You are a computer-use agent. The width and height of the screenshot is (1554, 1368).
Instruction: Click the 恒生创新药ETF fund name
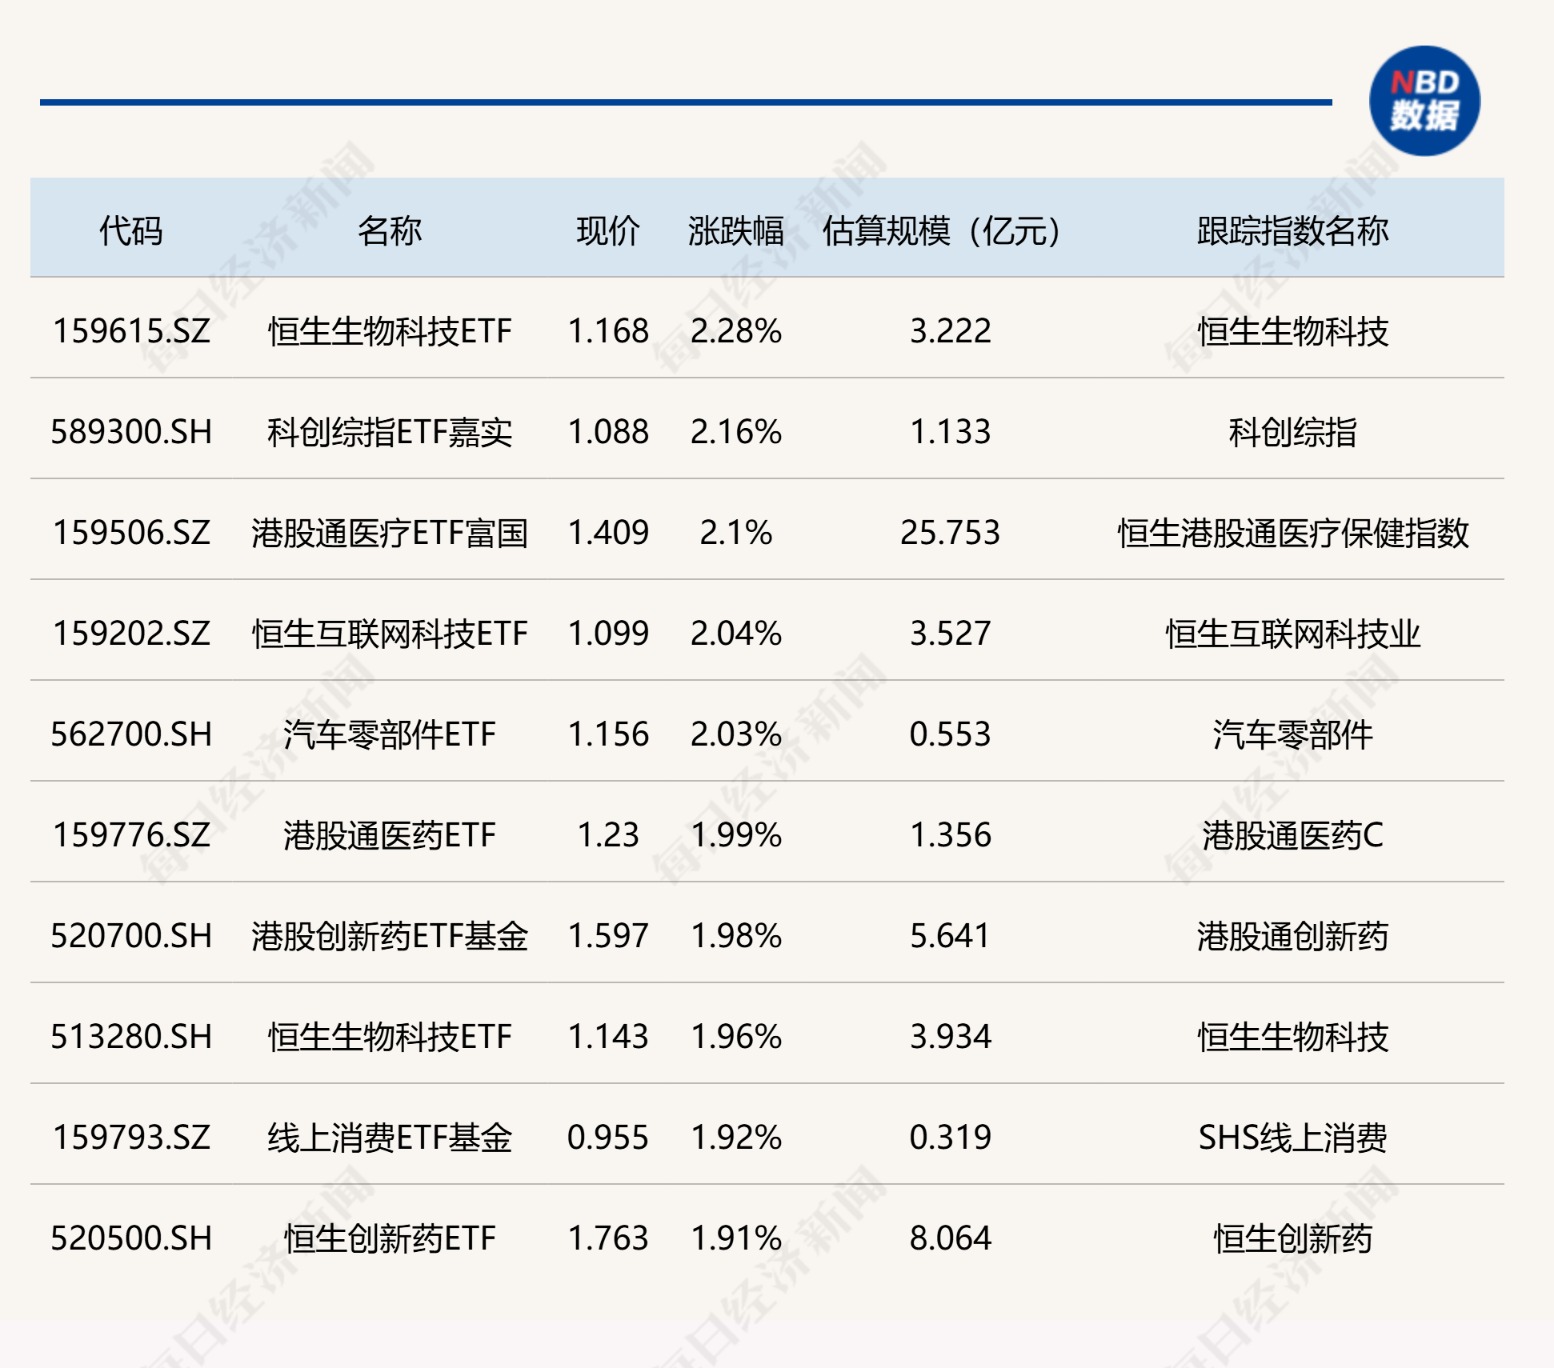tap(389, 1239)
